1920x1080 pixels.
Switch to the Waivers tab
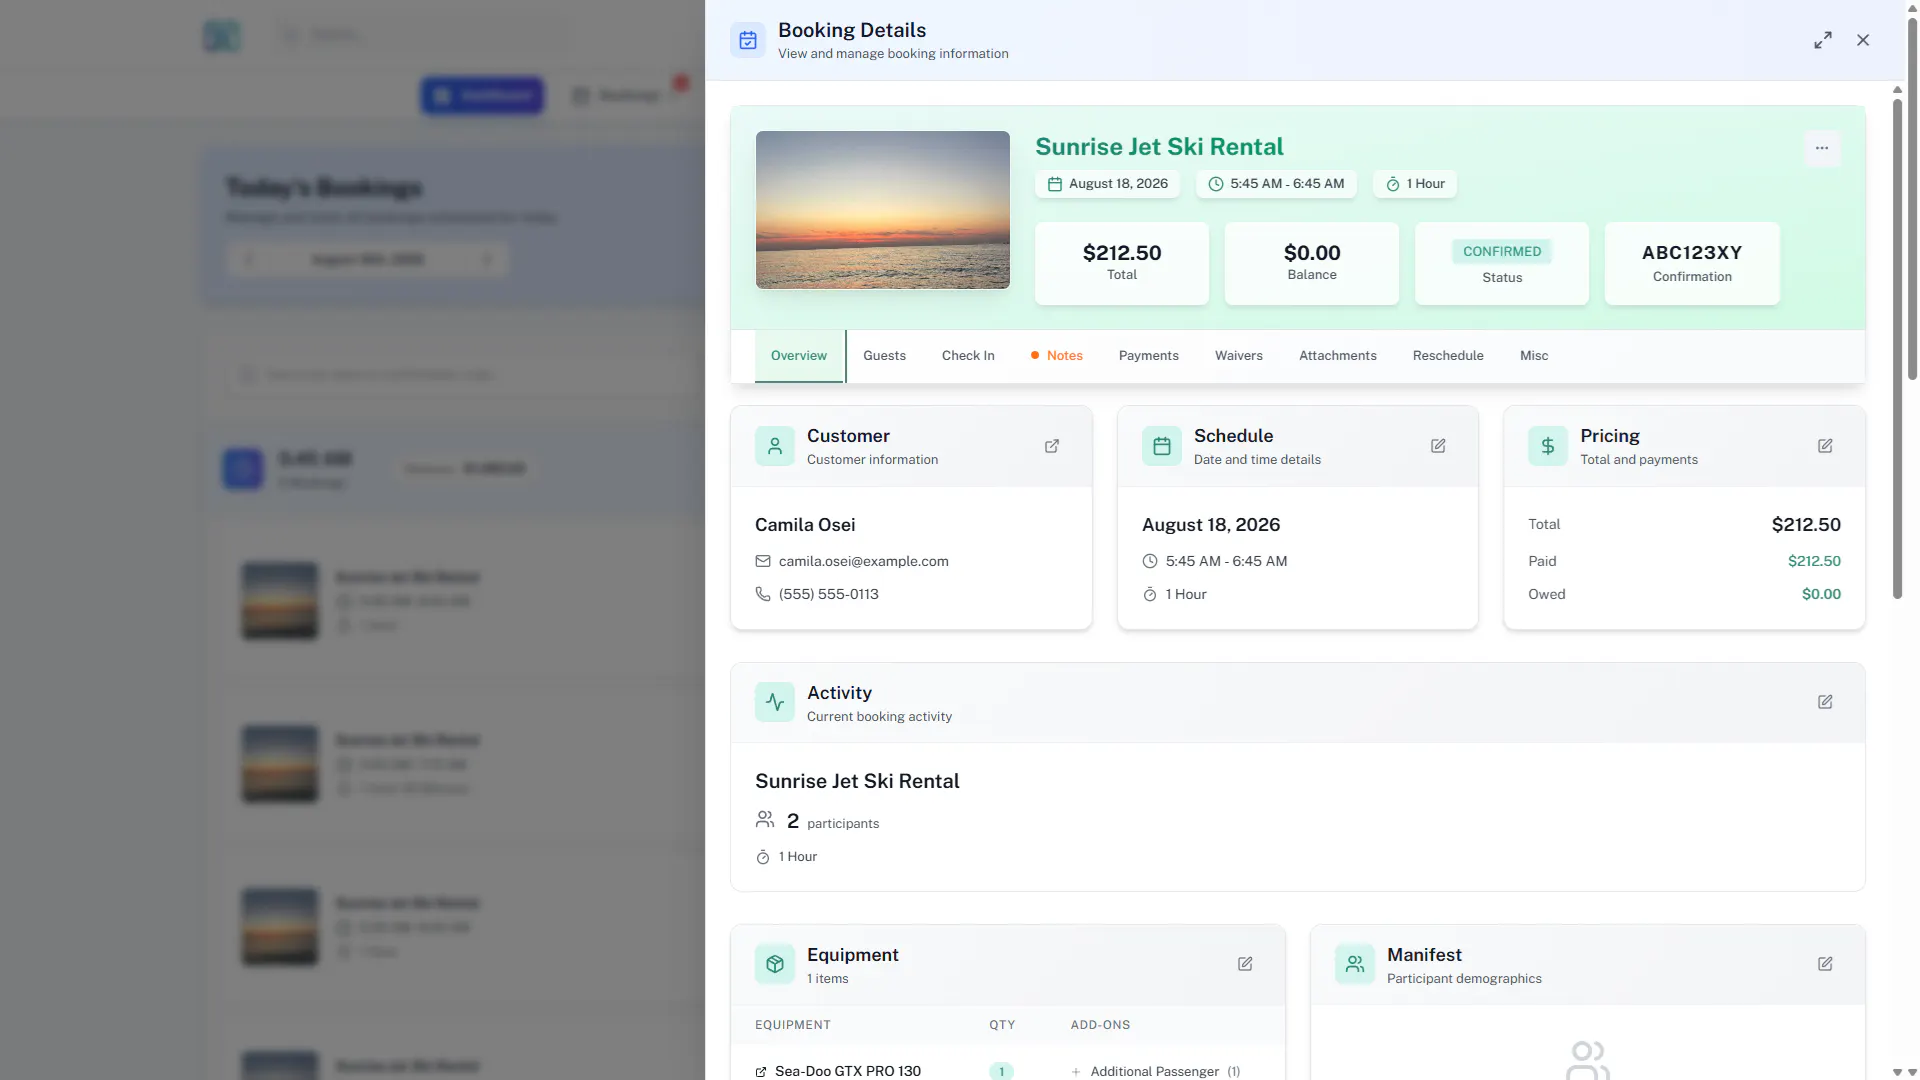(1239, 356)
